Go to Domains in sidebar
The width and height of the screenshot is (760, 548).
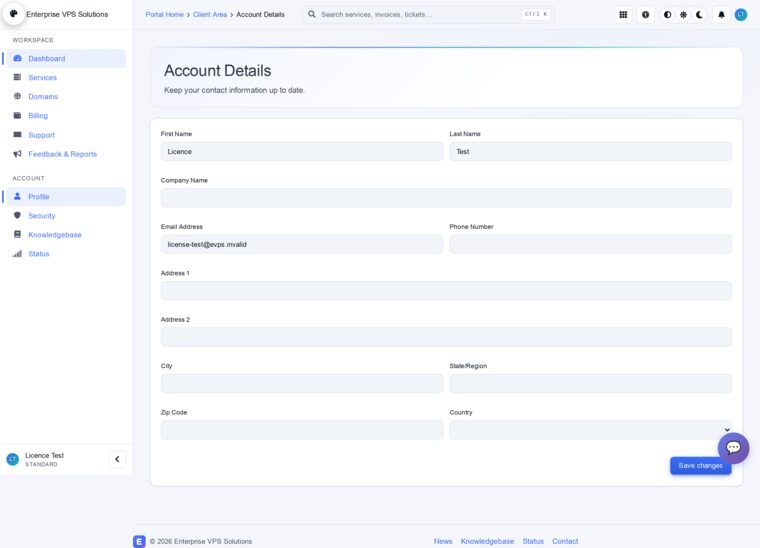pyautogui.click(x=66, y=96)
